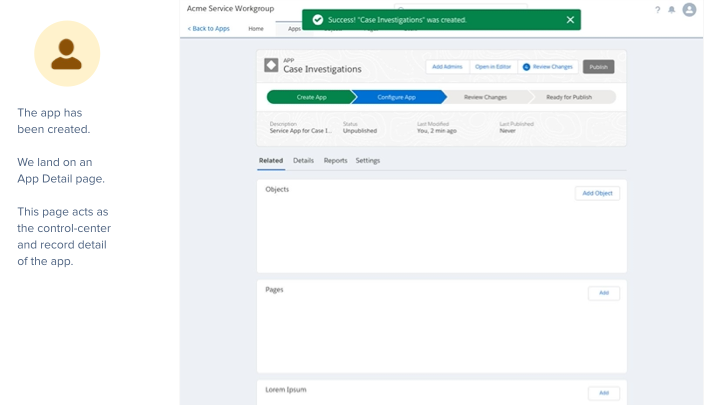Click the green success checkmark icon
Image resolution: width=720 pixels, height=405 pixels.
[x=318, y=20]
